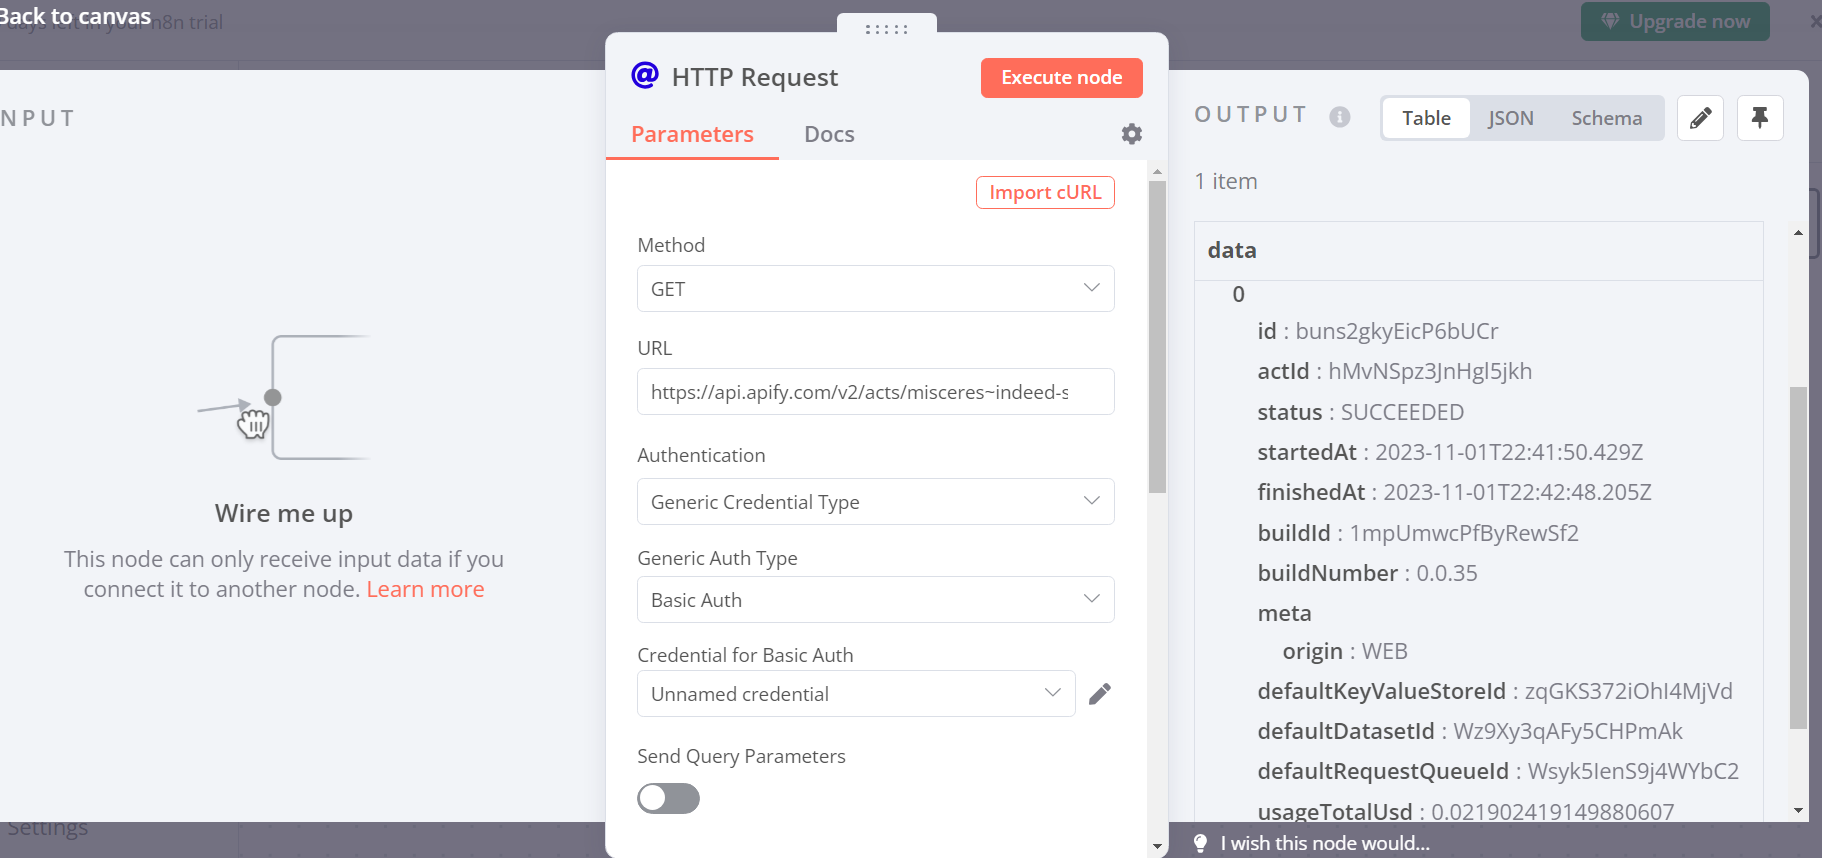Grab the panel drag handle dots
The image size is (1822, 858).
[886, 29]
